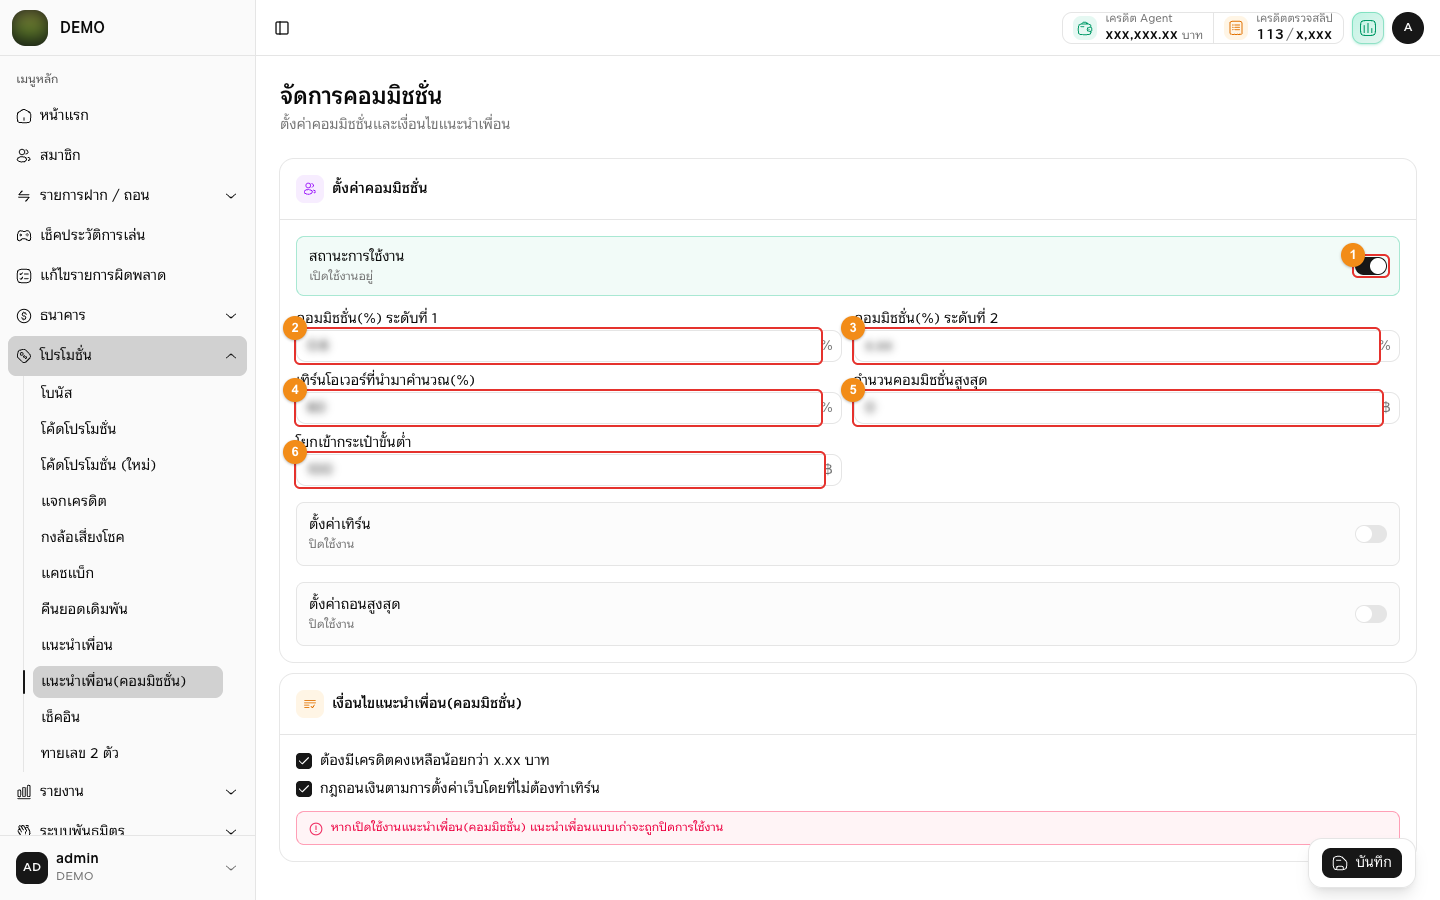Open the แคชแบ็ก link

click(x=128, y=573)
